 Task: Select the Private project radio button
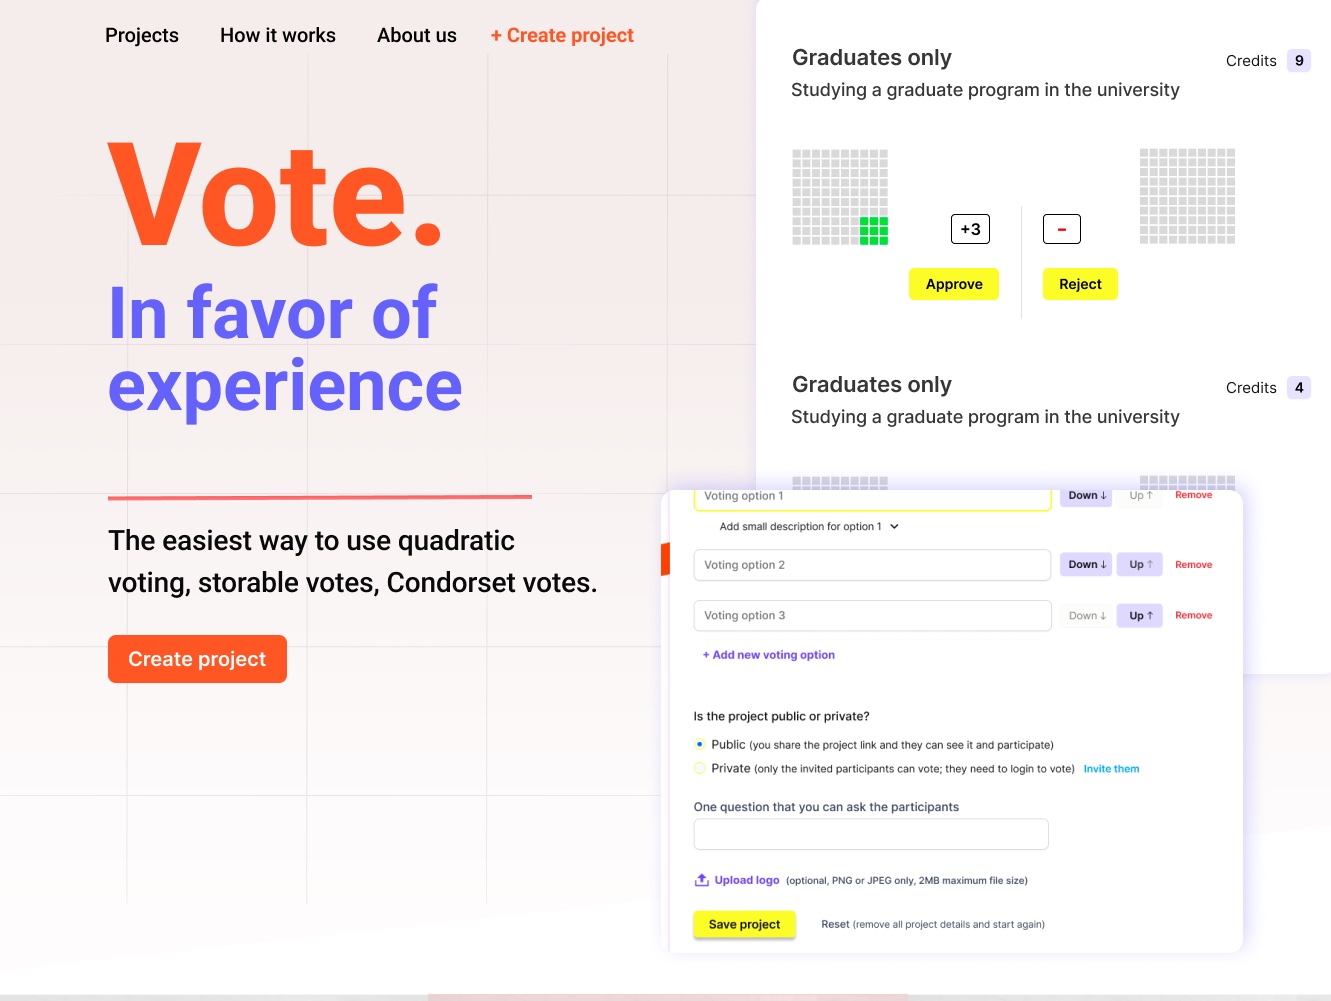coord(700,768)
